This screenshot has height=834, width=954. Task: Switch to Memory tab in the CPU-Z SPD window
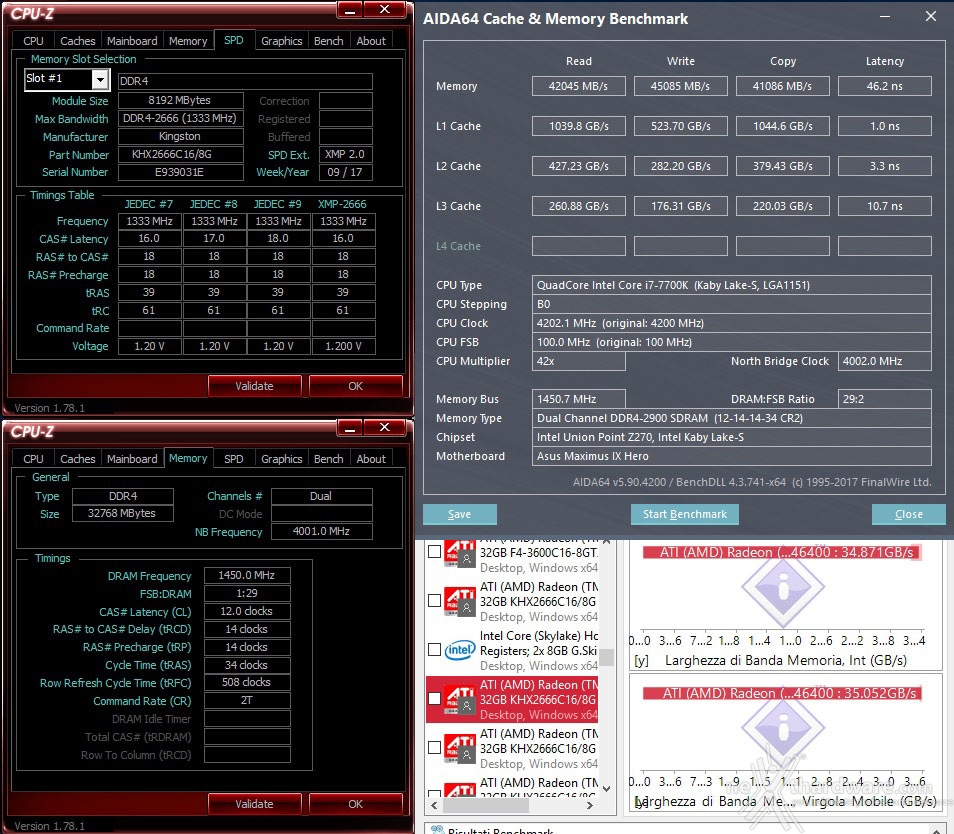(188, 41)
